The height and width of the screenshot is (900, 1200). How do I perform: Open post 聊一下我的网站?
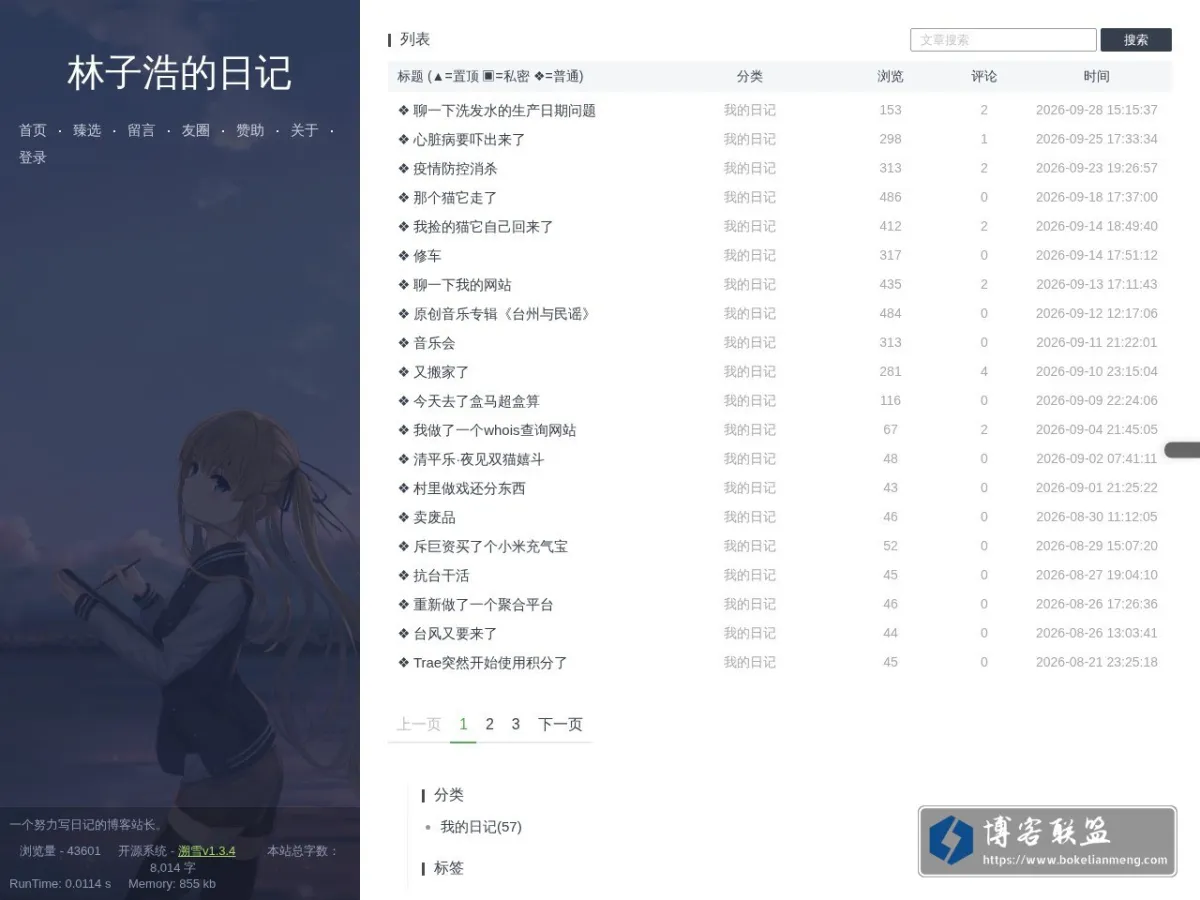[462, 284]
